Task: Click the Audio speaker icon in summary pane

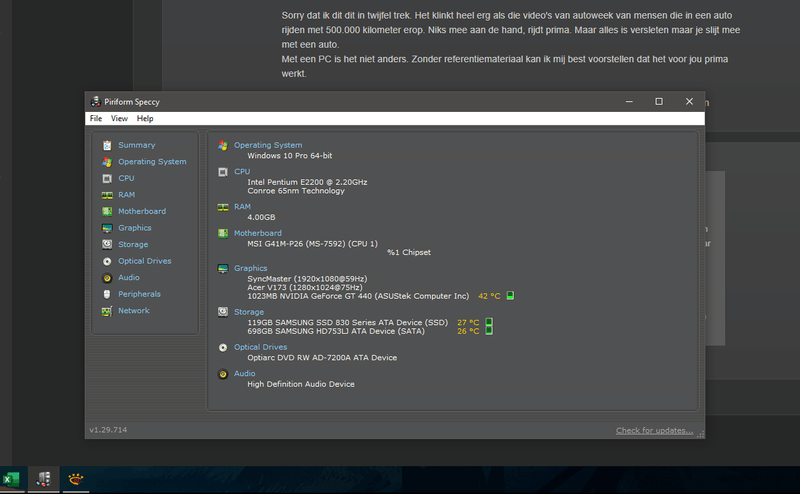Action: [223, 374]
